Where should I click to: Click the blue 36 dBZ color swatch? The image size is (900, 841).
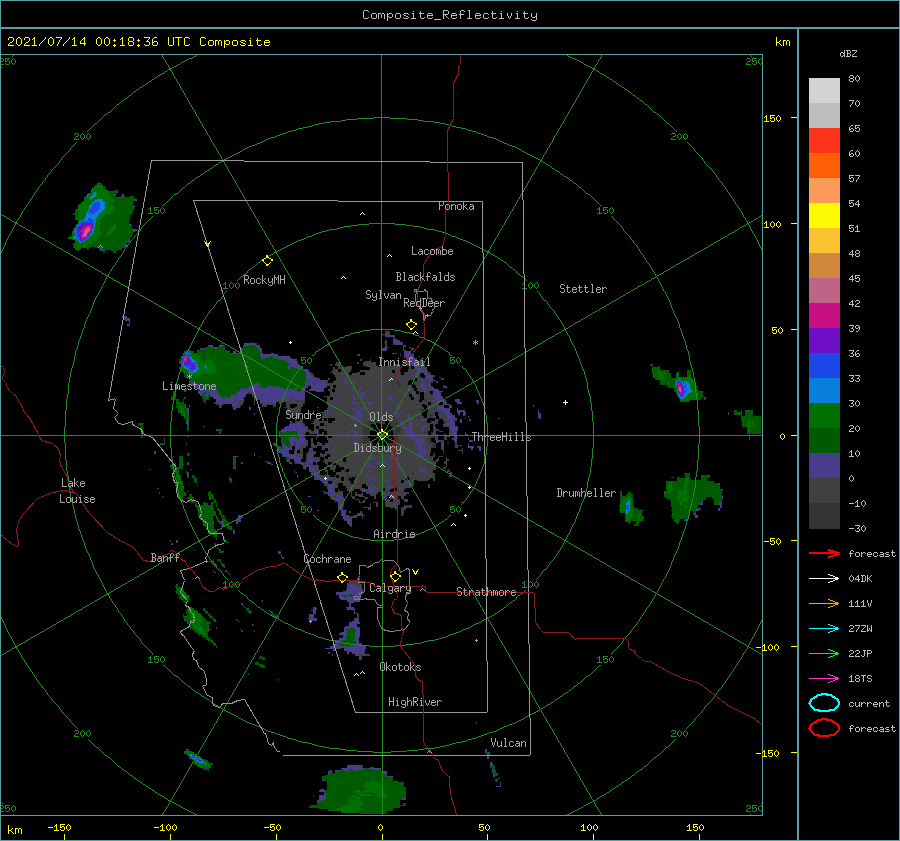(x=824, y=365)
